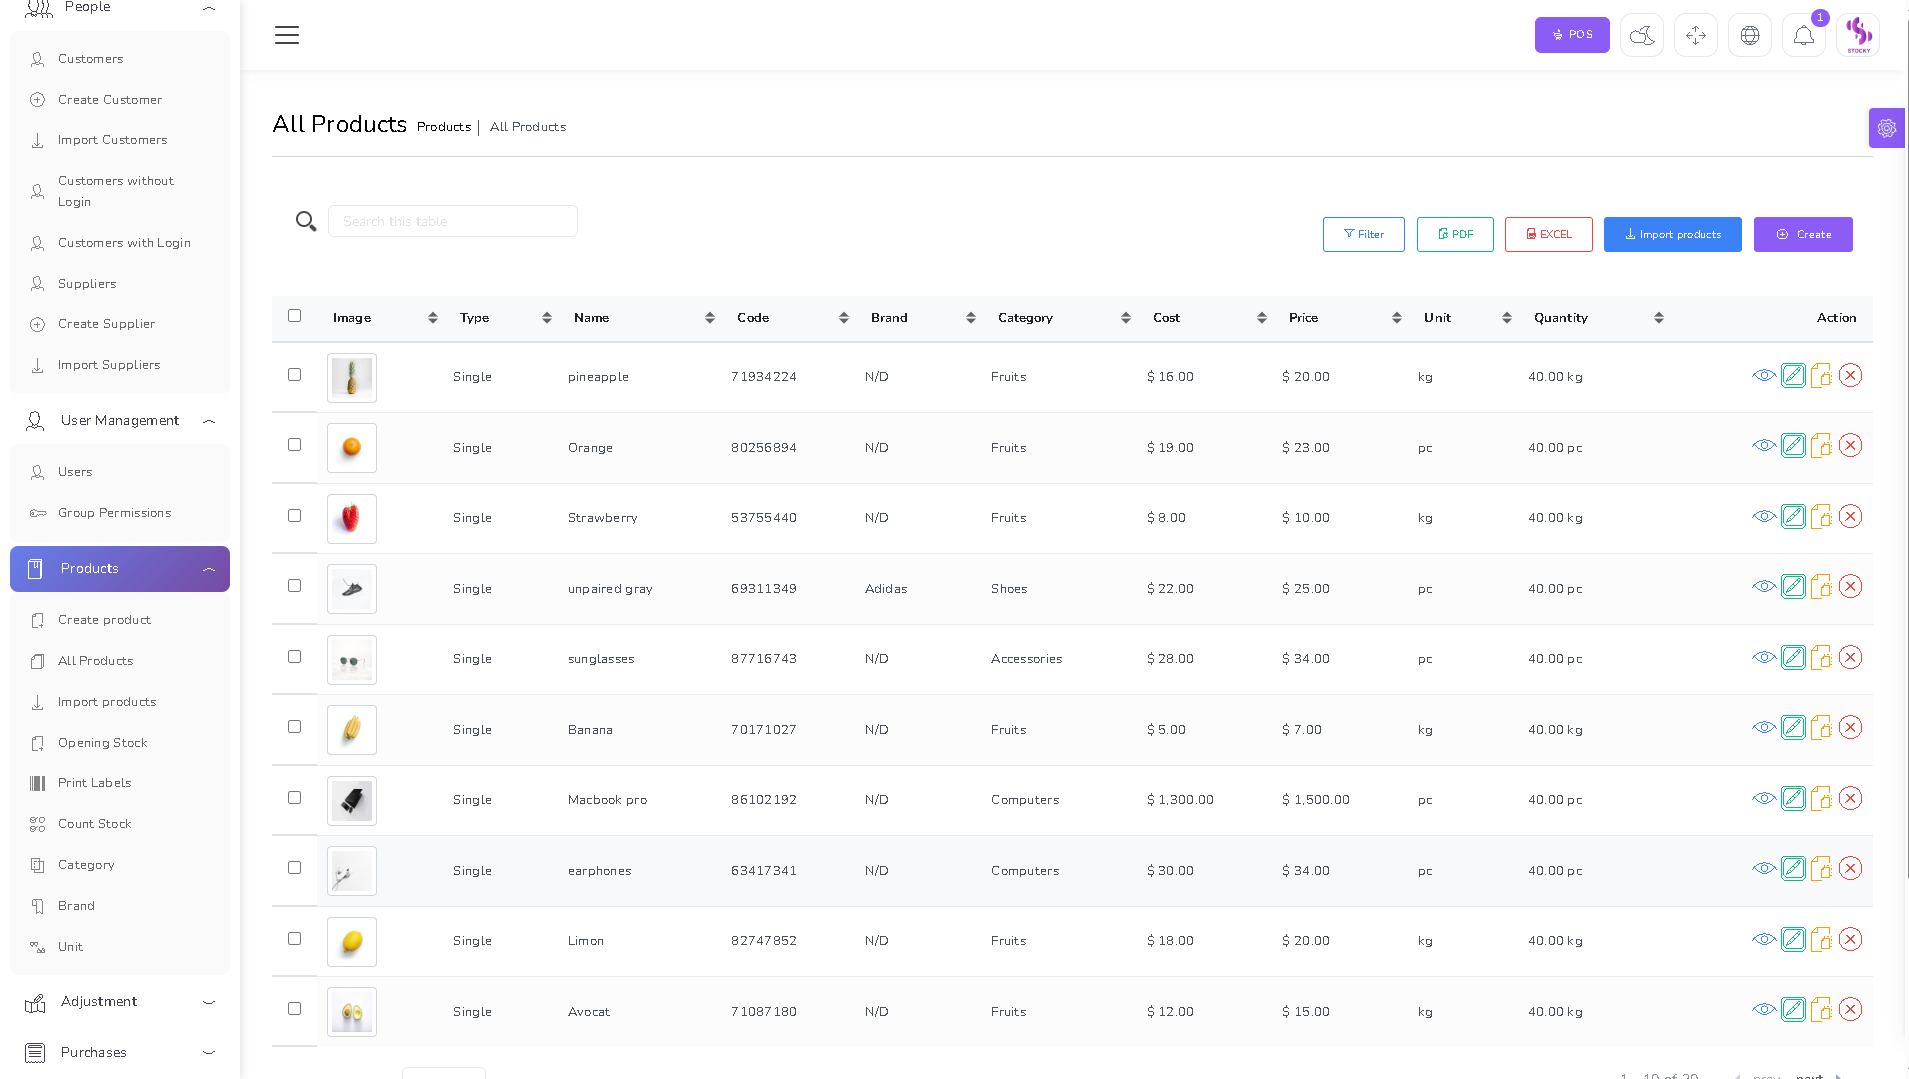
Task: Select the Macbook pro row checkbox
Action: point(294,798)
